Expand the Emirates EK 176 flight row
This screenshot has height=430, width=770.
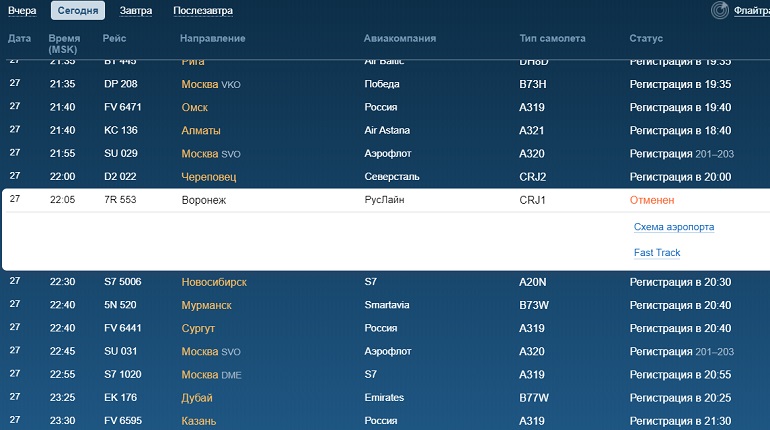386,398
